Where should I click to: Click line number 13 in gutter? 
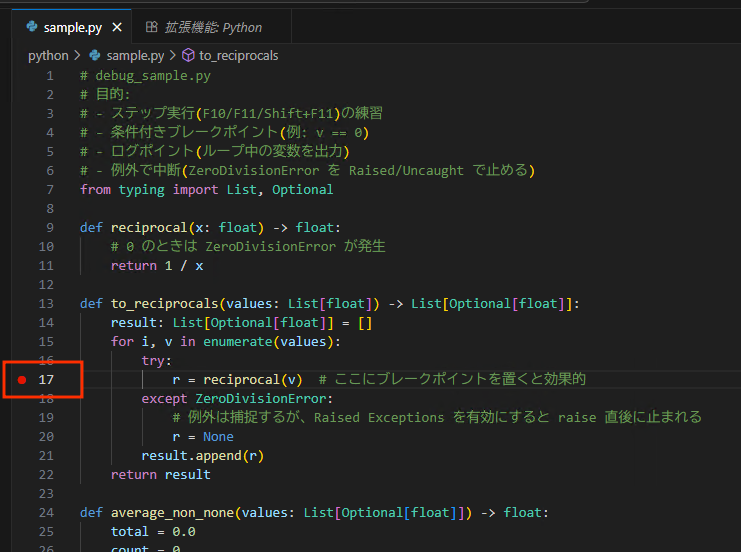(46, 304)
